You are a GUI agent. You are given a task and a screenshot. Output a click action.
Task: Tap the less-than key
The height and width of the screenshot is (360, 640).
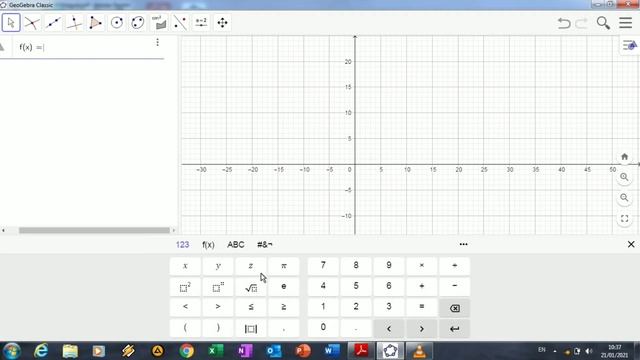[x=185, y=307]
